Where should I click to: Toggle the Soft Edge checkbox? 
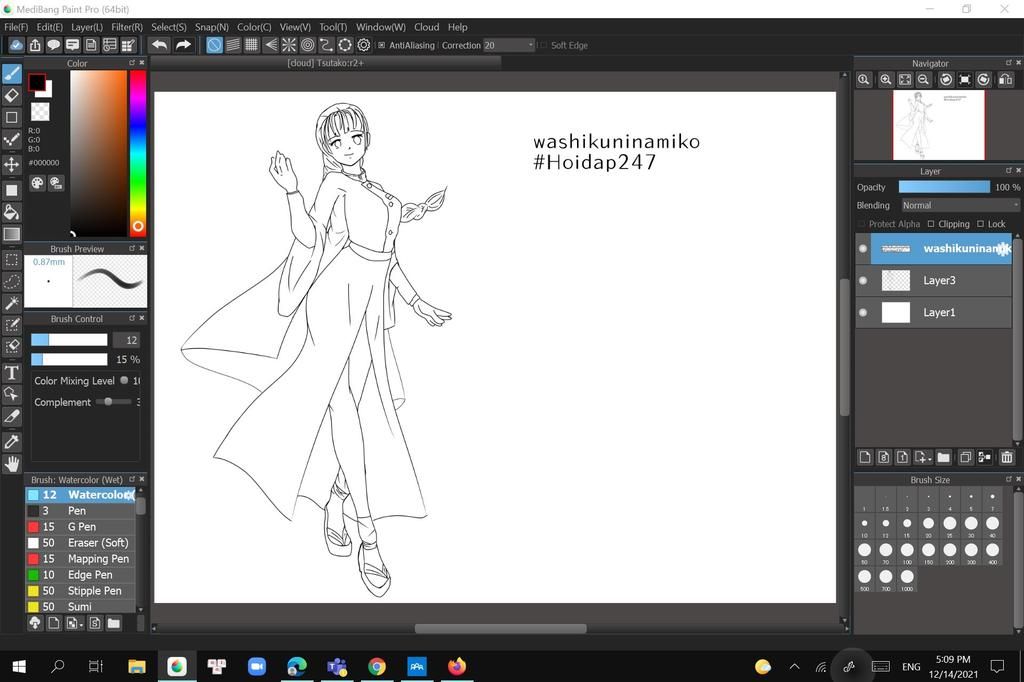(543, 46)
